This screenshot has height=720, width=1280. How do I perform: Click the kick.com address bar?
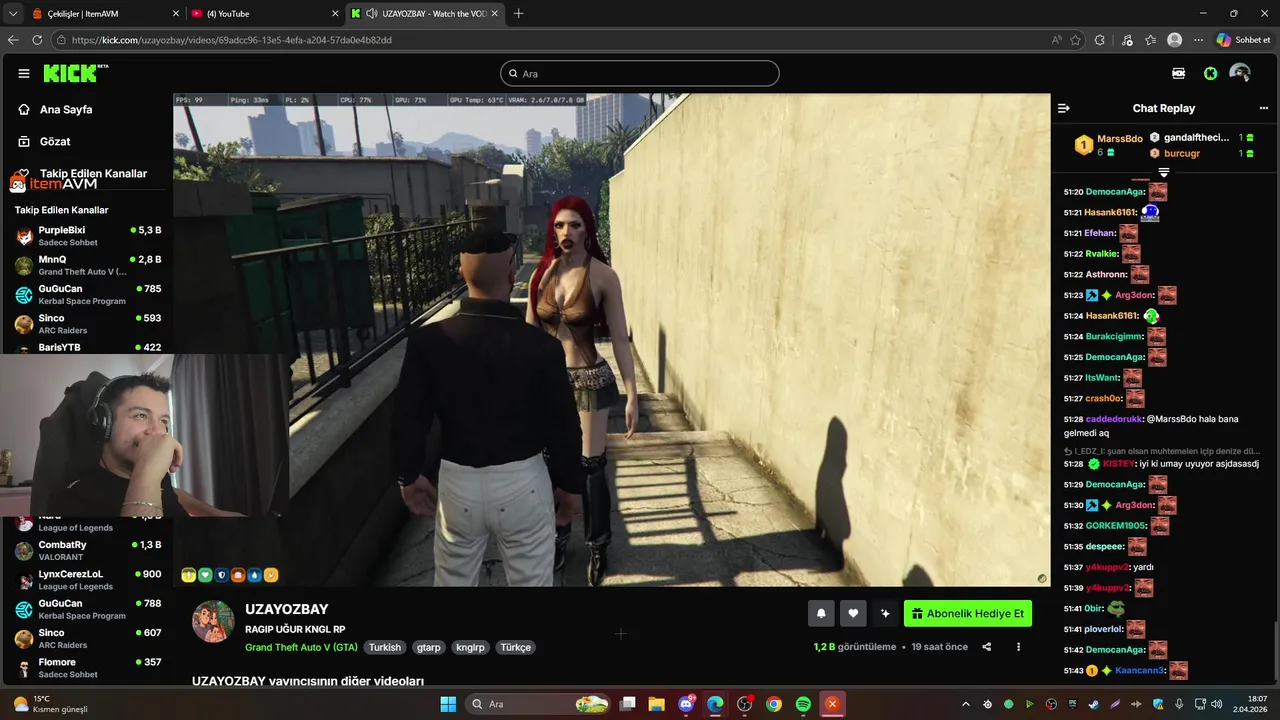point(551,40)
